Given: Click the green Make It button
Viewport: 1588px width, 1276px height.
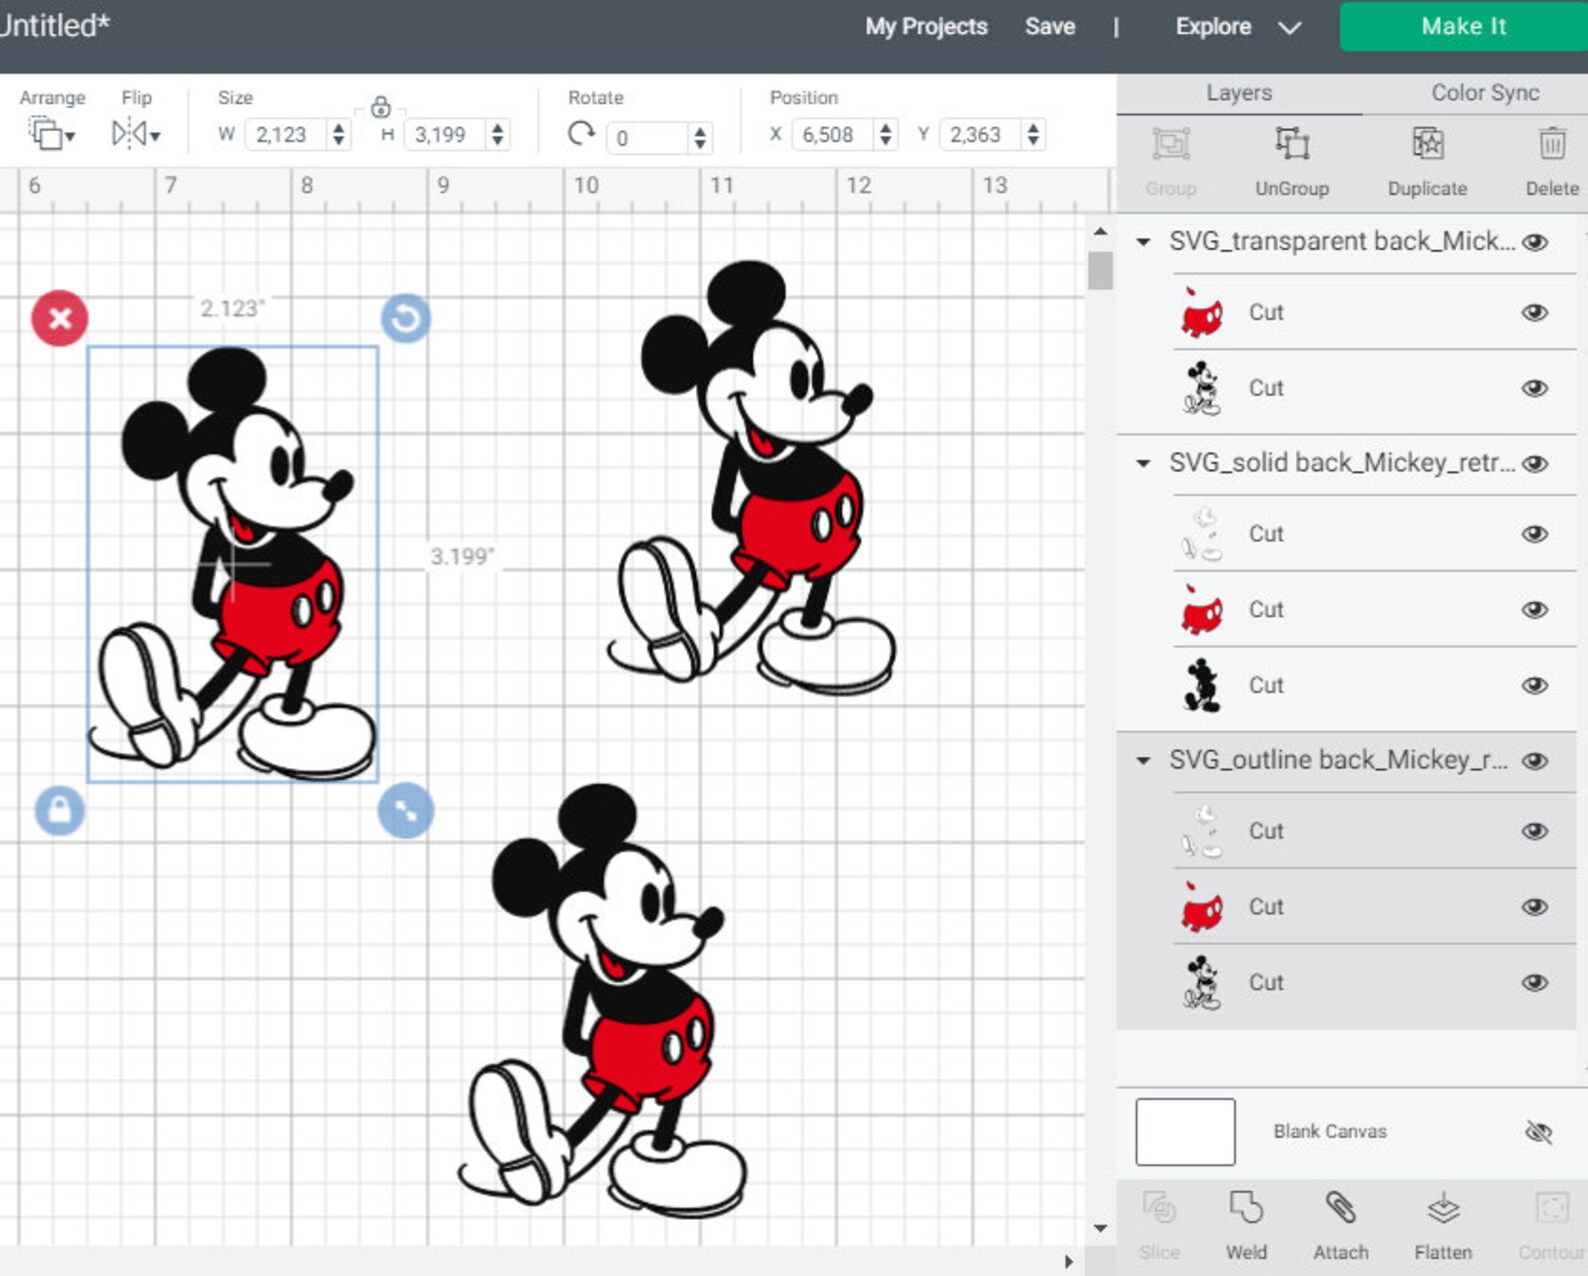Looking at the screenshot, I should click(x=1463, y=26).
